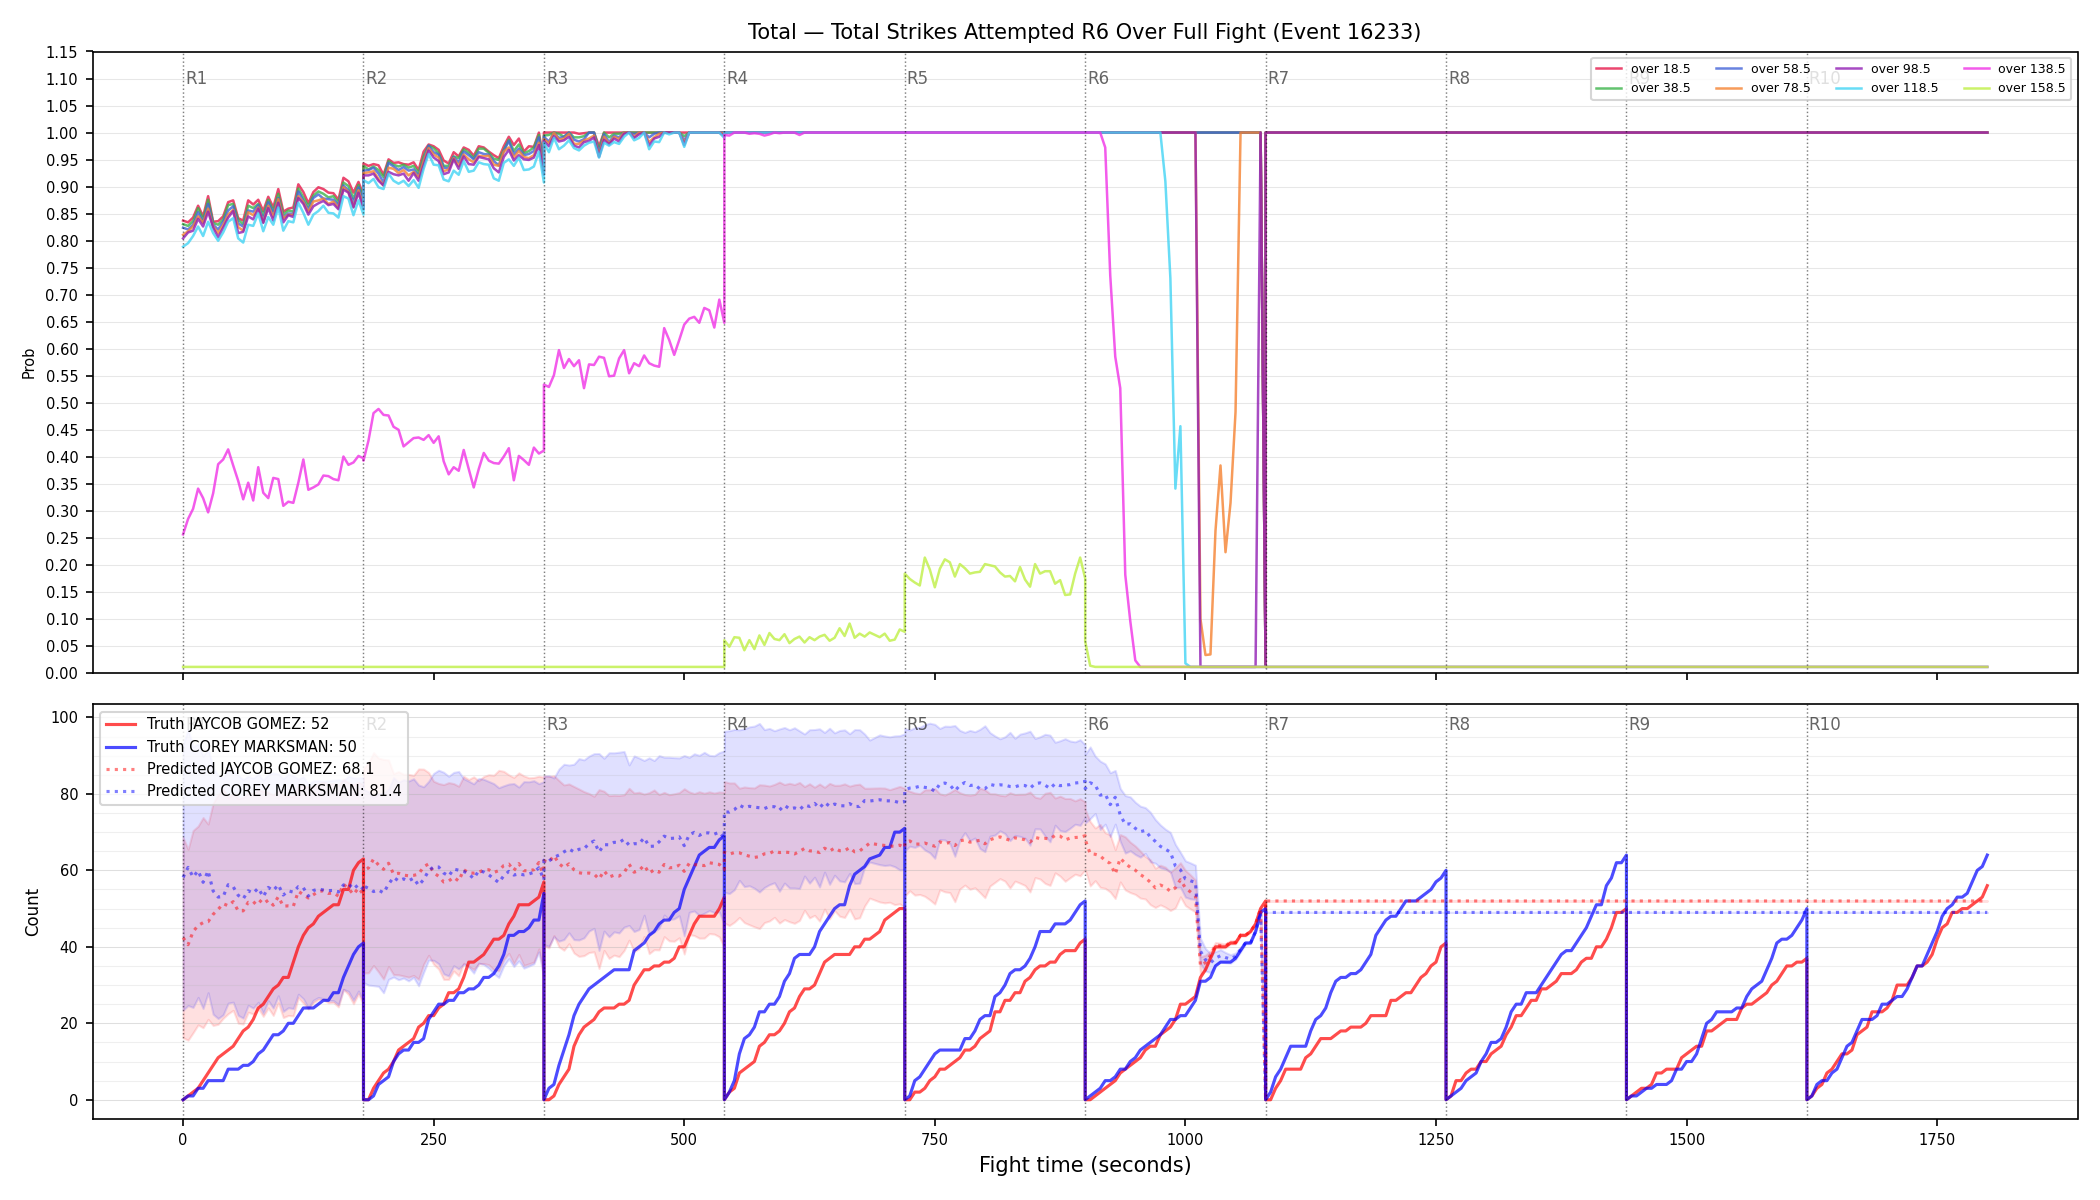Click the 60 tick on the Count axis
This screenshot has height=1200, width=2100.
tap(70, 870)
